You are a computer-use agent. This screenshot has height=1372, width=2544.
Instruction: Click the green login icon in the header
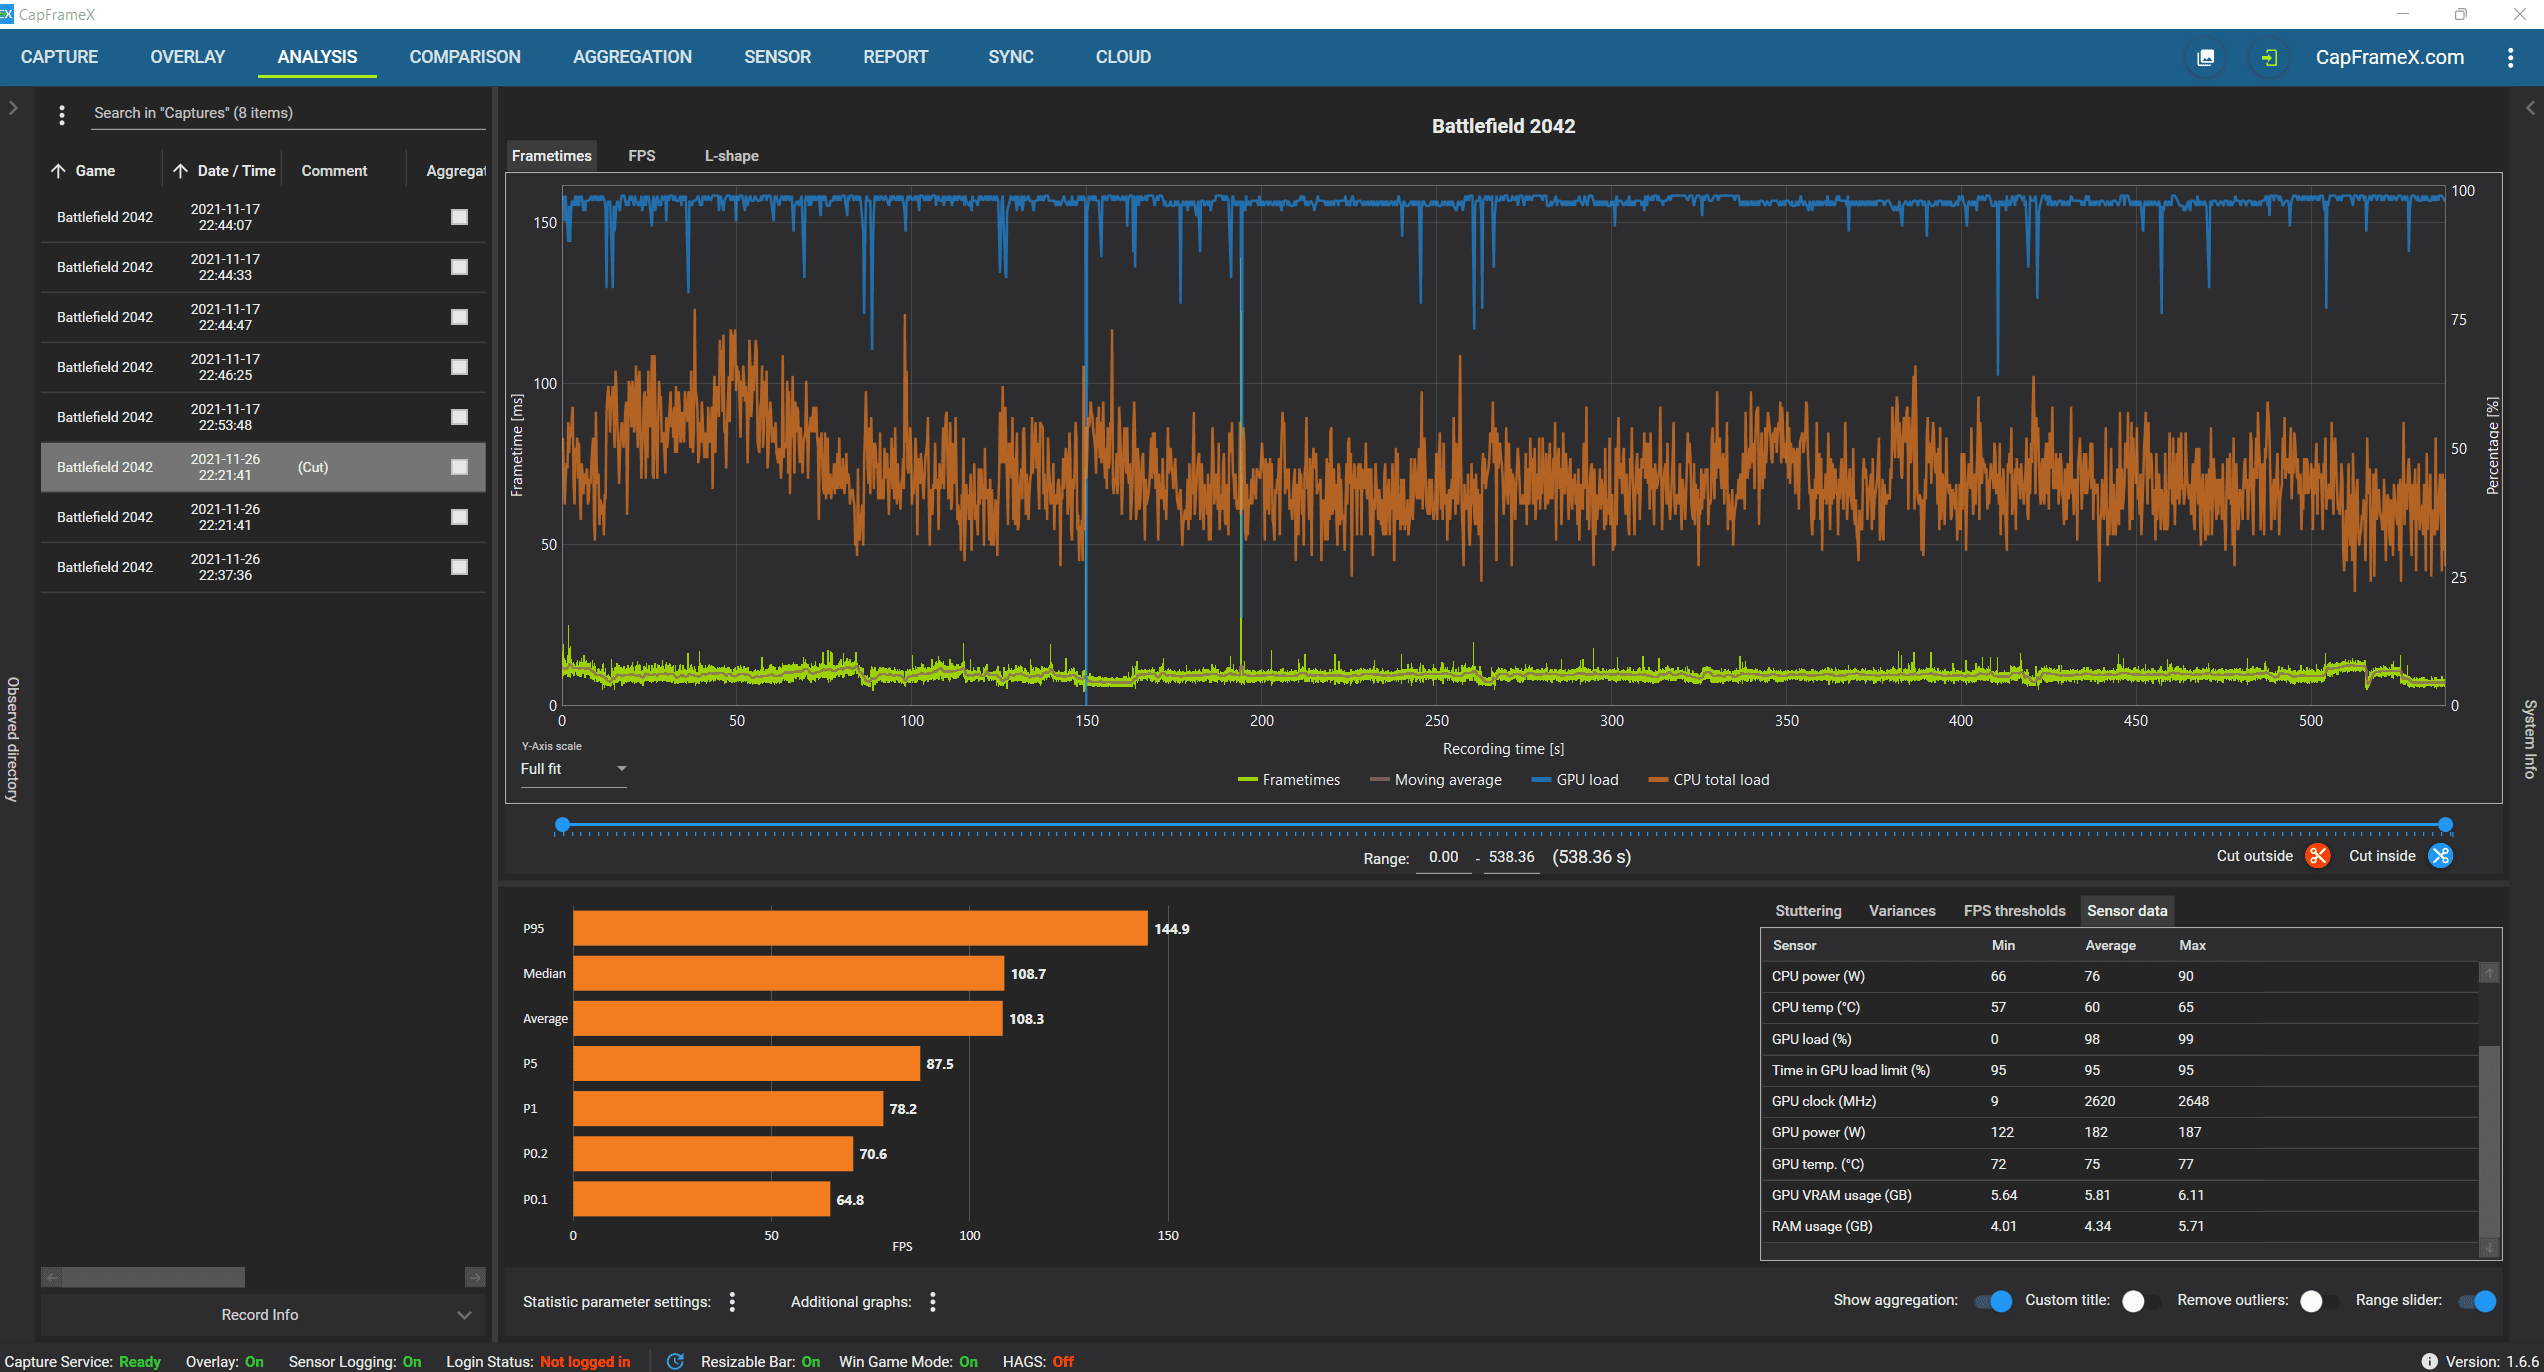pos(2269,57)
